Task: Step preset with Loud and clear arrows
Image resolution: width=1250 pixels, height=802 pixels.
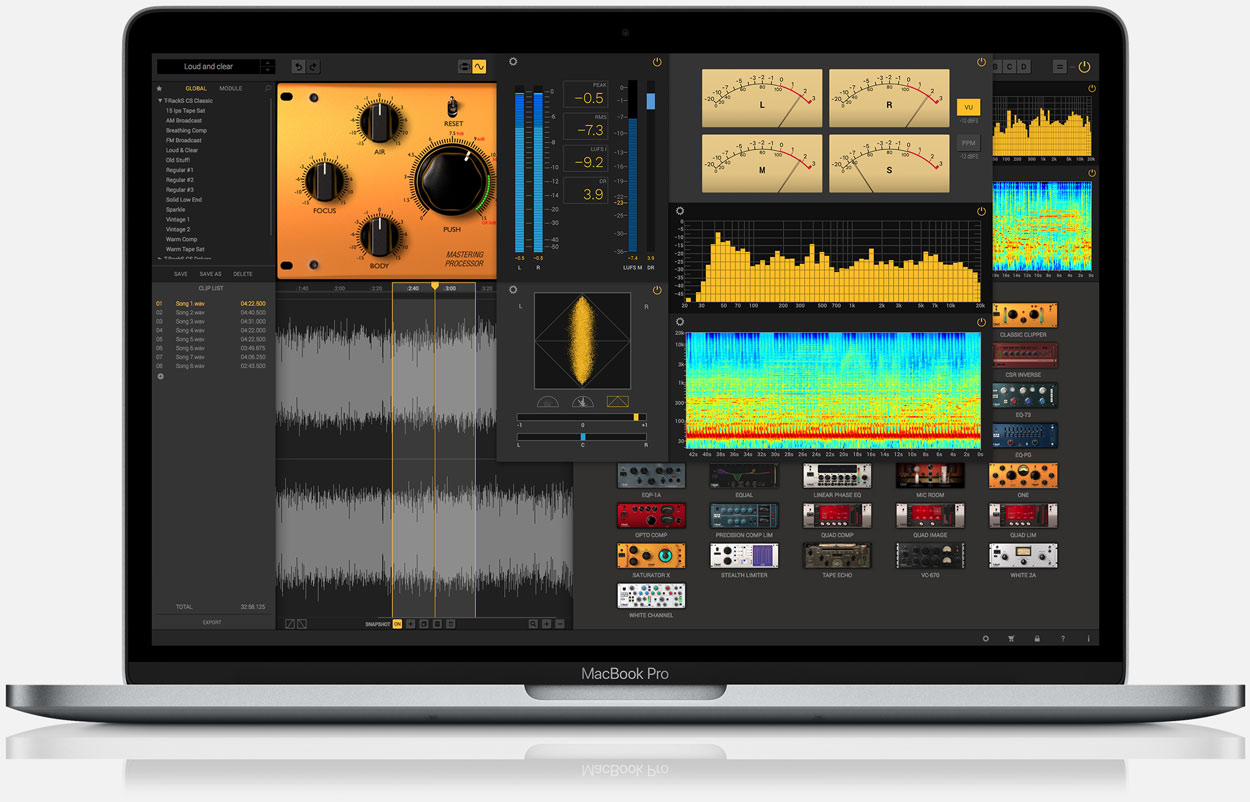Action: coord(267,66)
